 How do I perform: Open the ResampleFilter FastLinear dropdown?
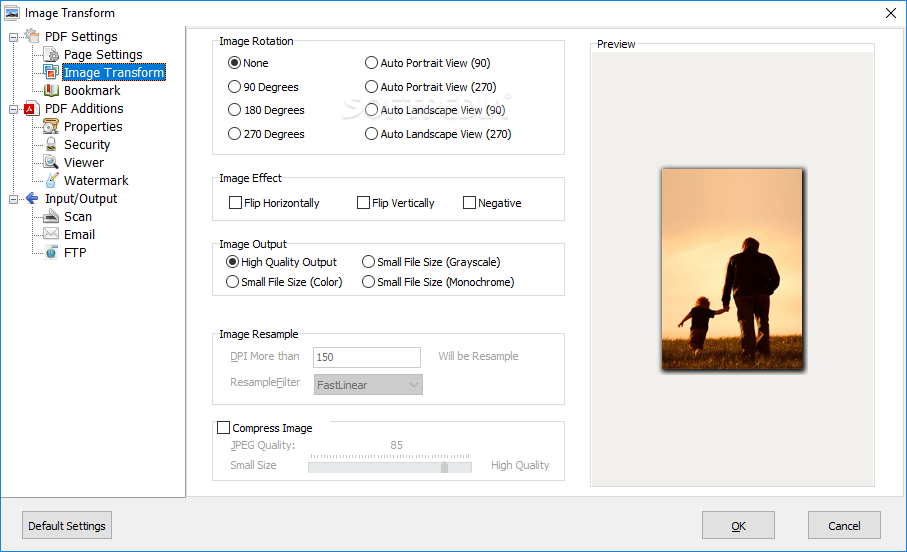tap(368, 385)
